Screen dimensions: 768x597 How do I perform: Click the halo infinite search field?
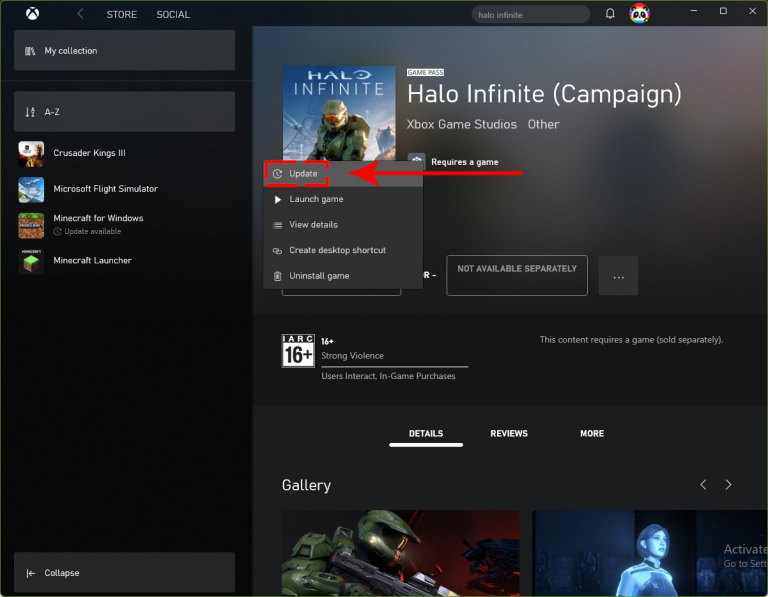pyautogui.click(x=530, y=15)
